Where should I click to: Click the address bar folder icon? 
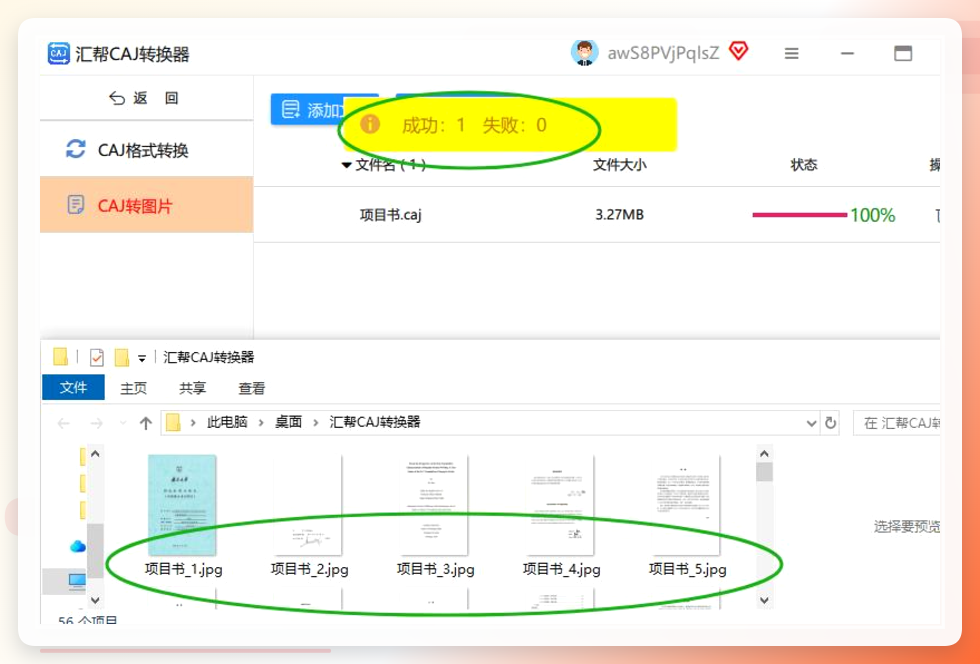[x=173, y=423]
